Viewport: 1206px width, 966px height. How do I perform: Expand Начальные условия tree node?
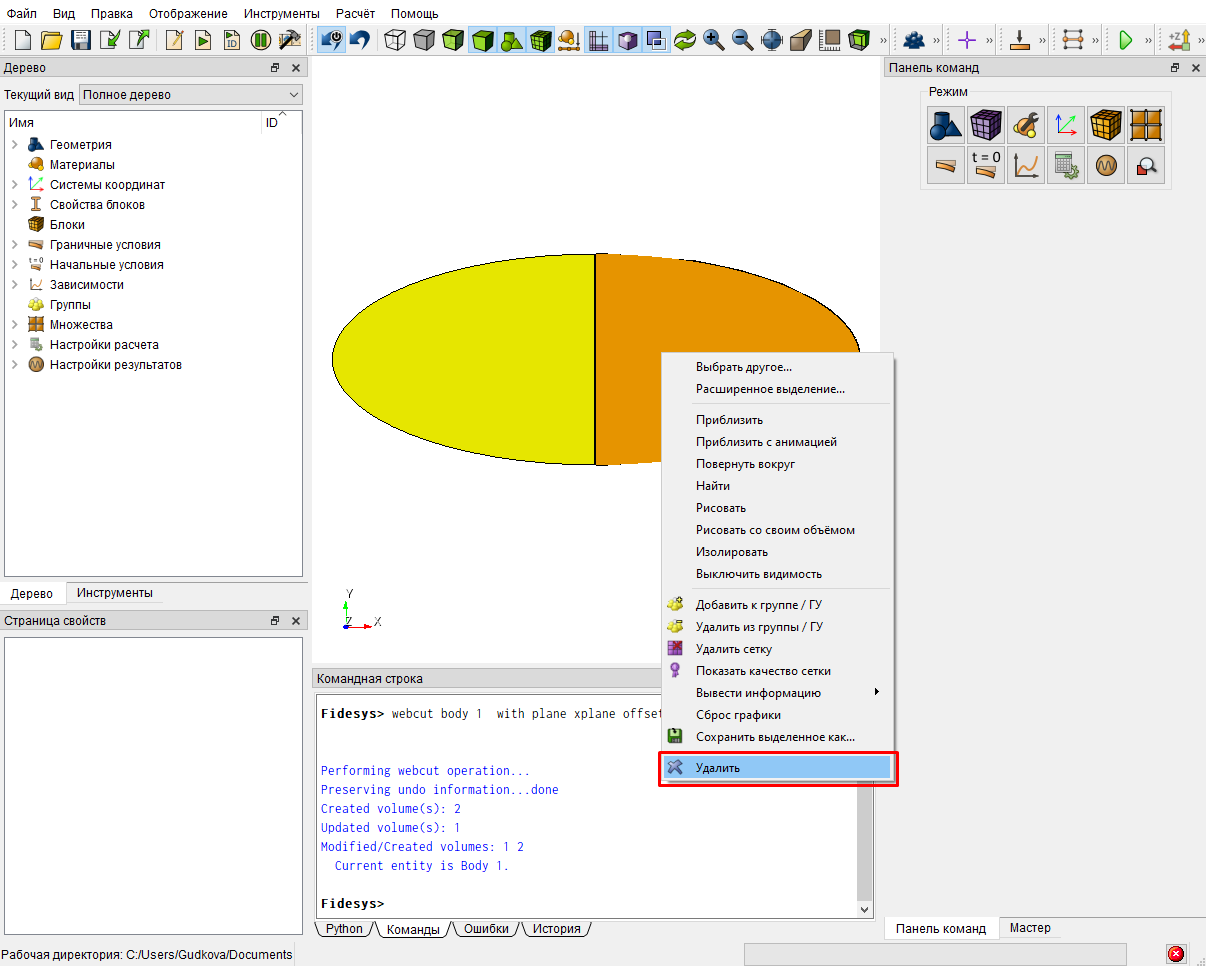[15, 265]
